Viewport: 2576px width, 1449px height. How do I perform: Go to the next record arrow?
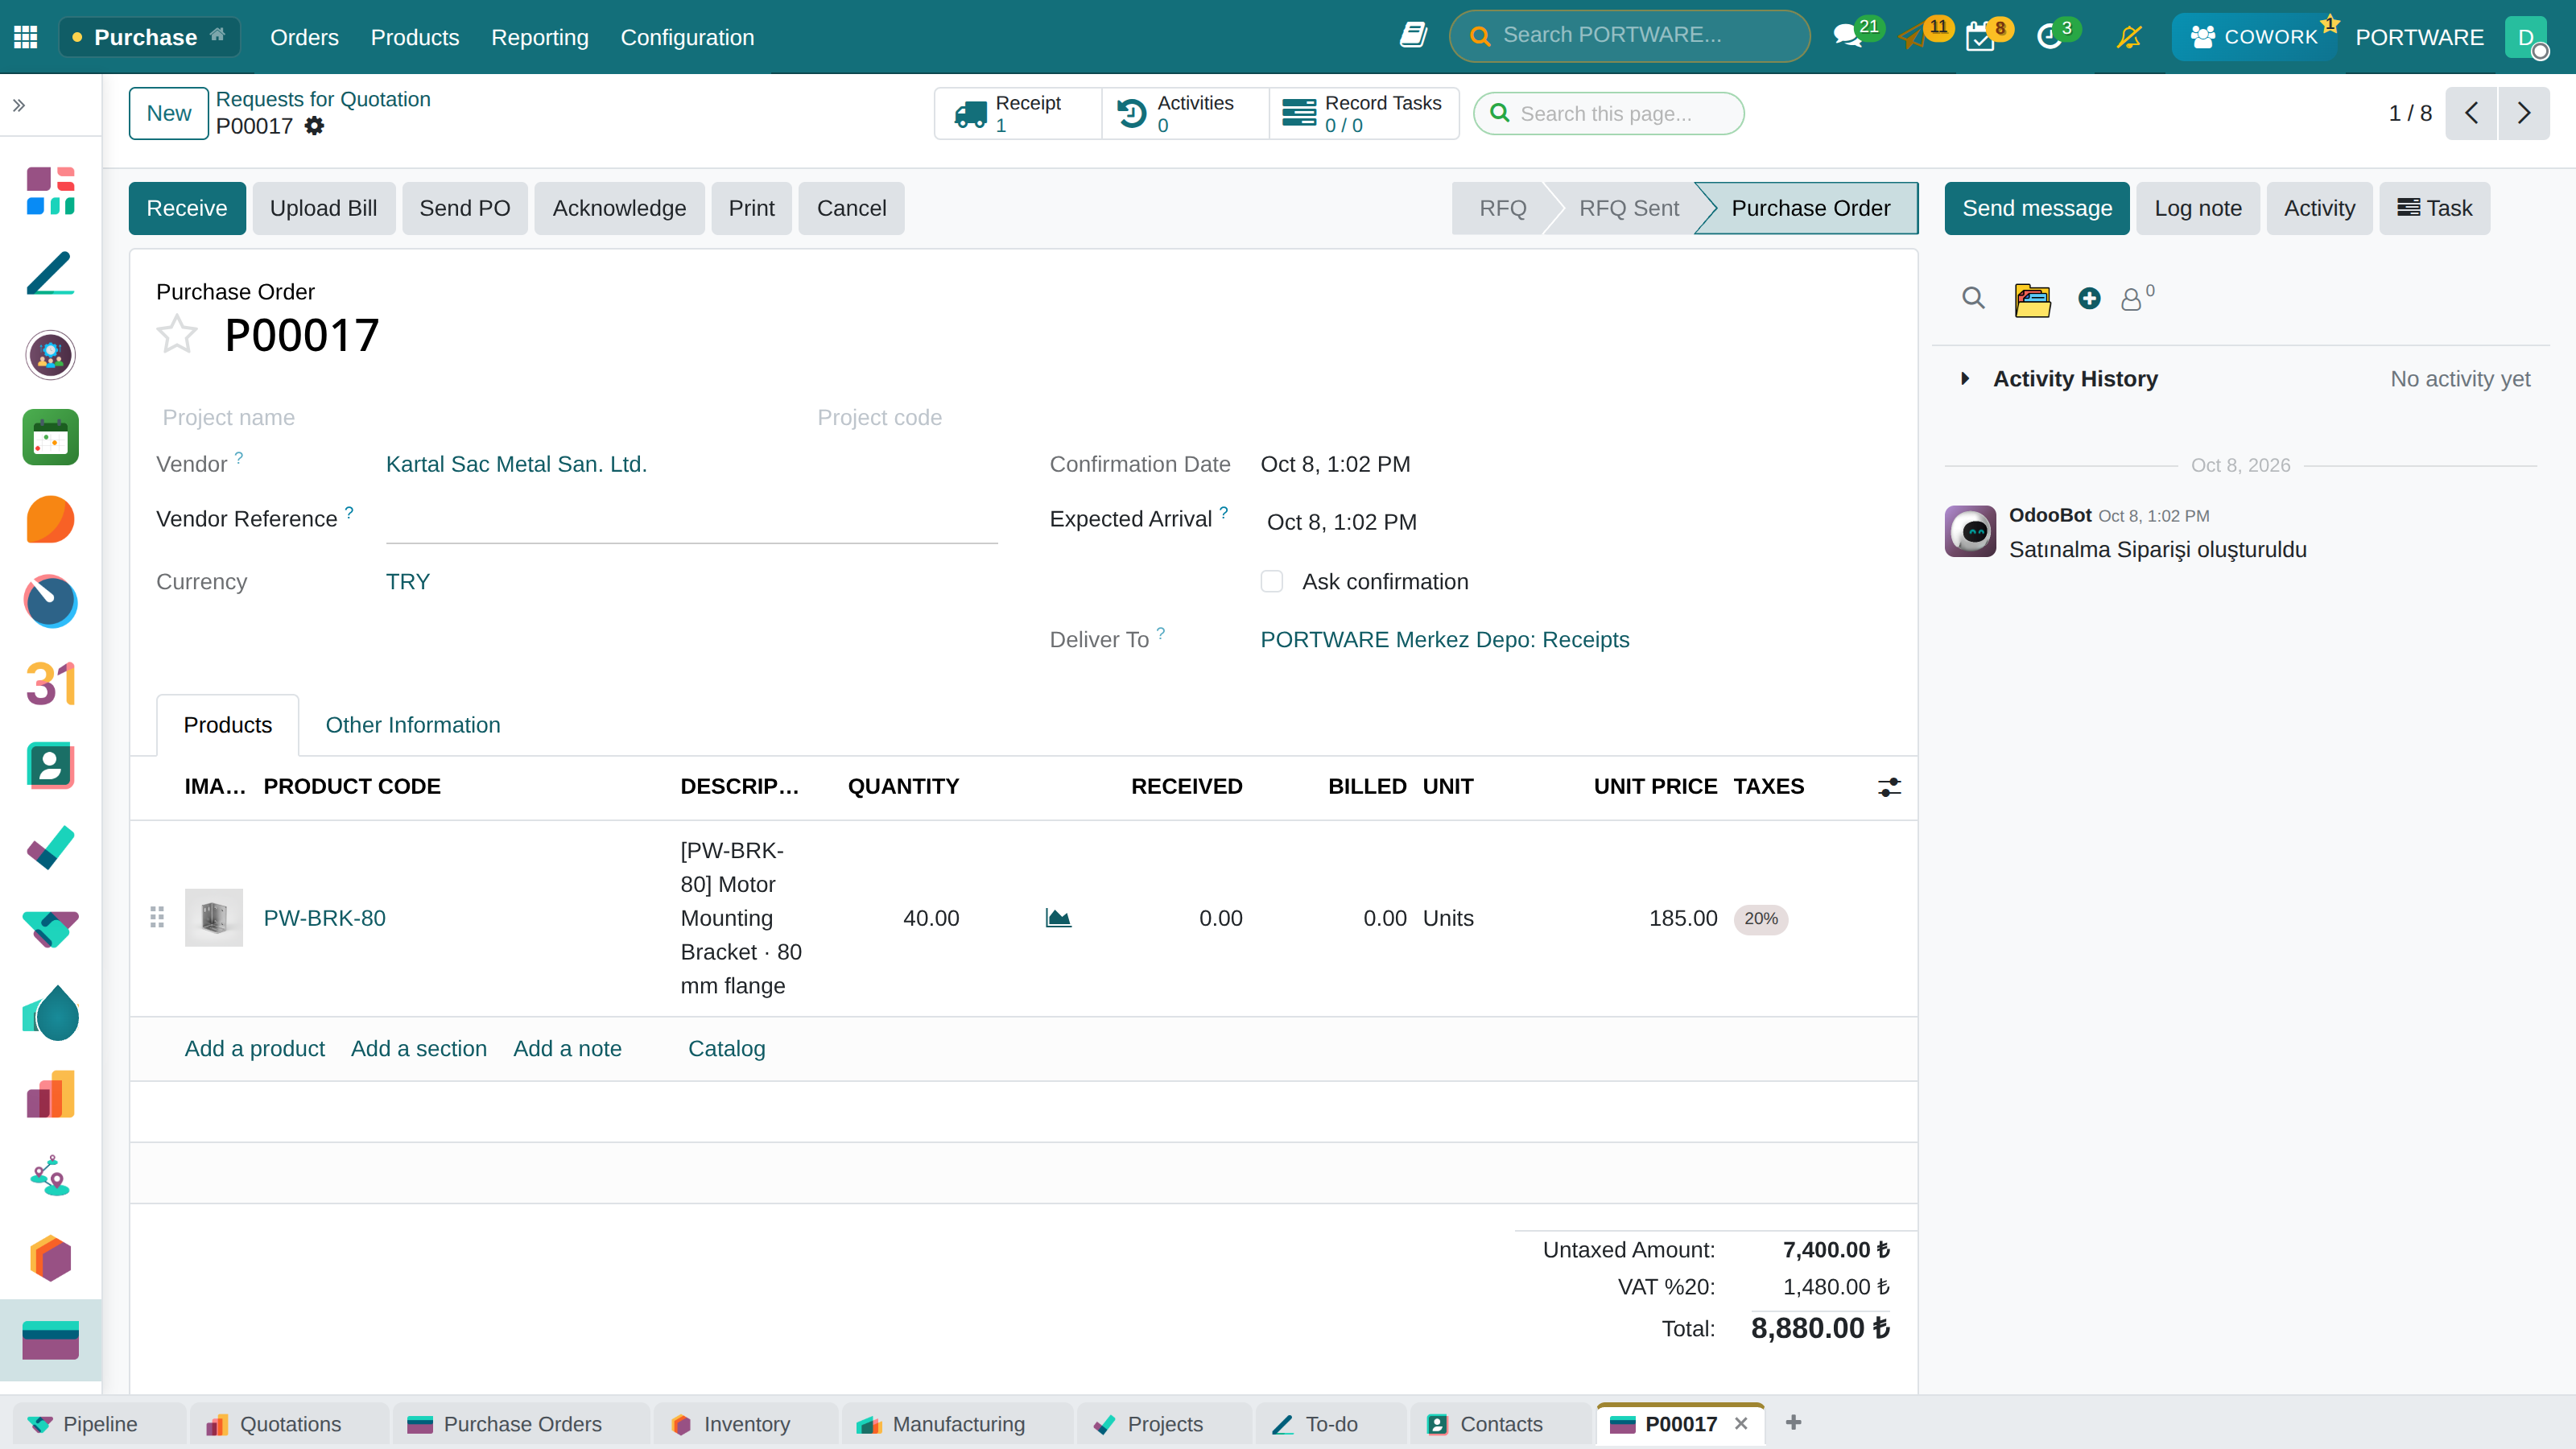2523,113
